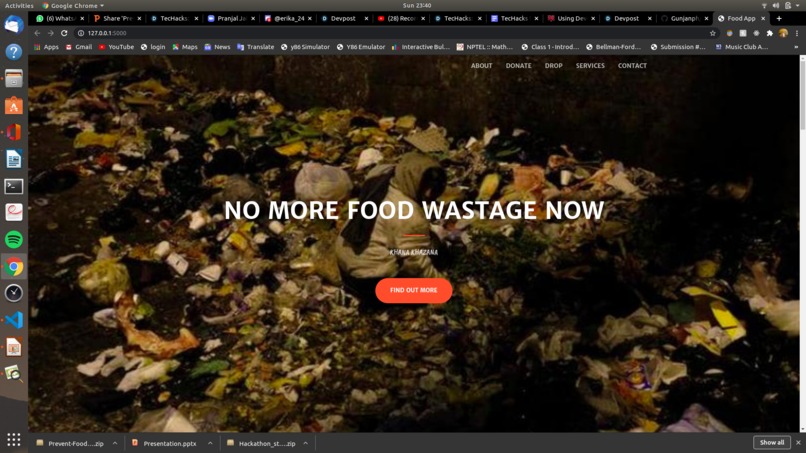Open the DONATE nav link
Screen dimensions: 806x453
(518, 66)
